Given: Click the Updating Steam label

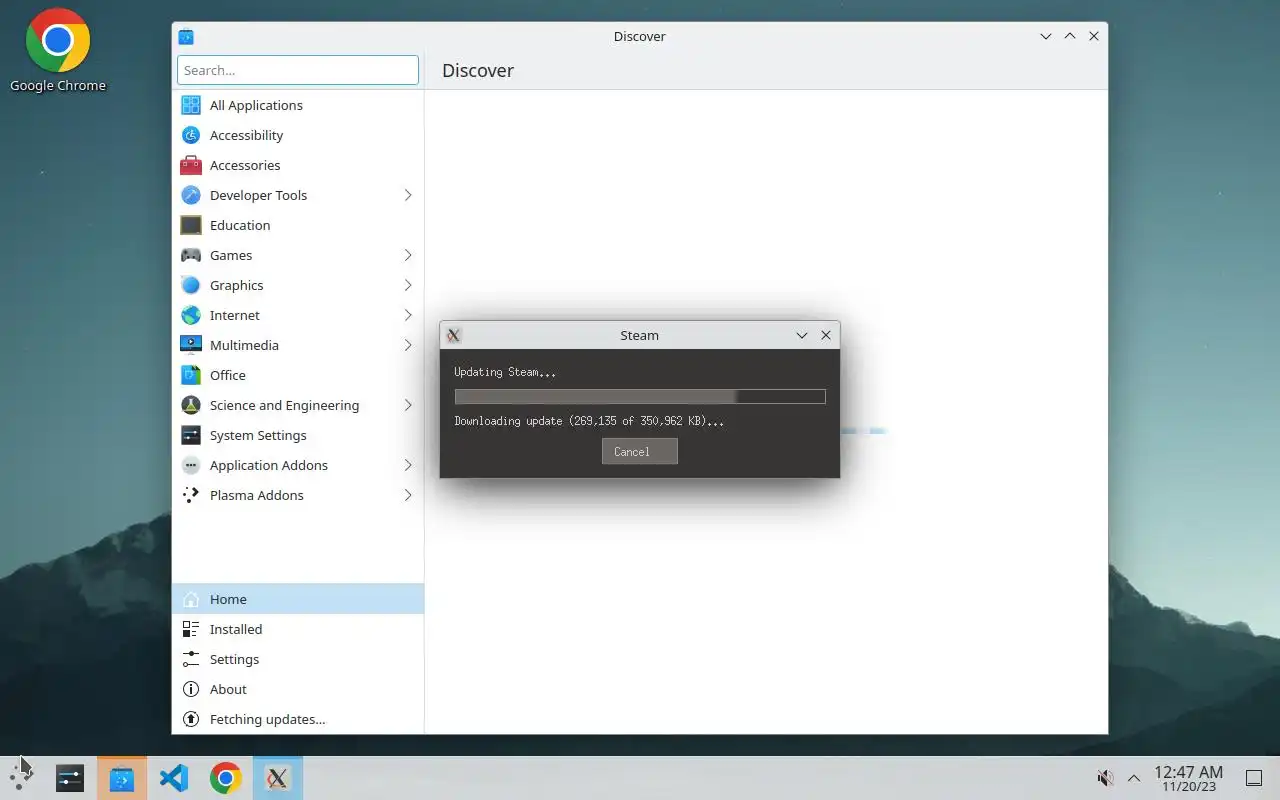Looking at the screenshot, I should coord(505,372).
